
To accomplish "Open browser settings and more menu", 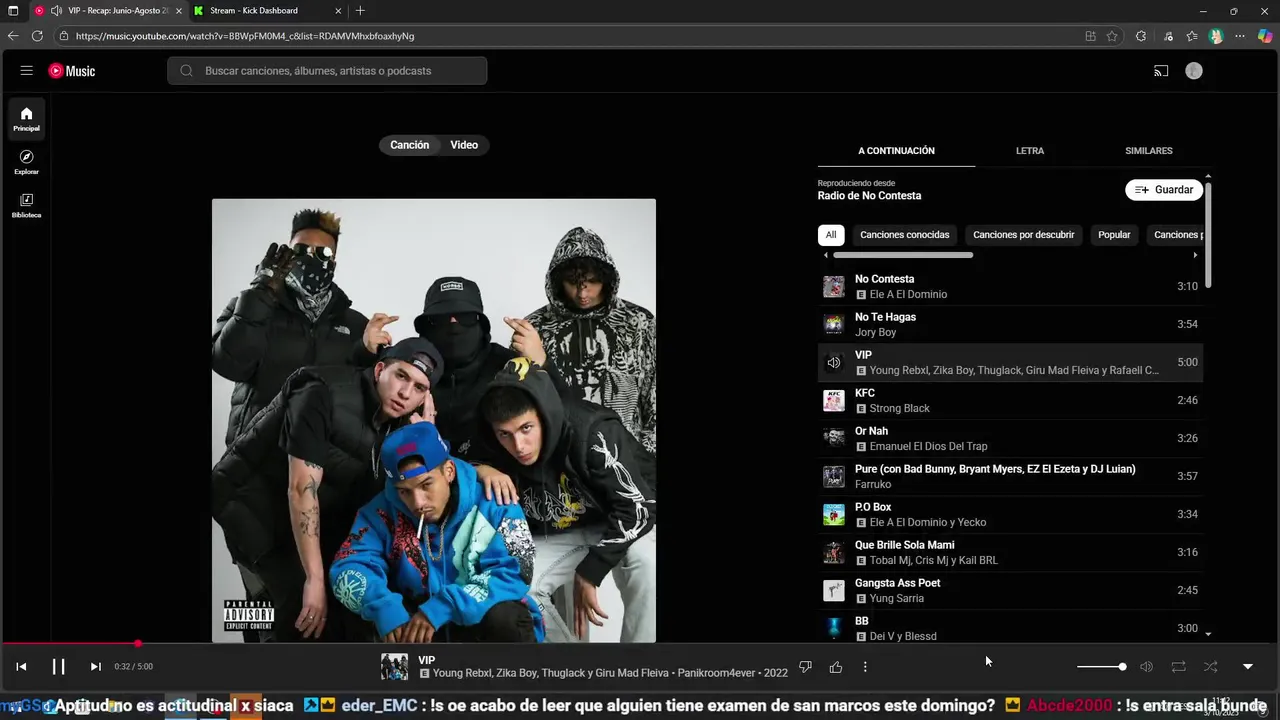I will [x=1240, y=36].
